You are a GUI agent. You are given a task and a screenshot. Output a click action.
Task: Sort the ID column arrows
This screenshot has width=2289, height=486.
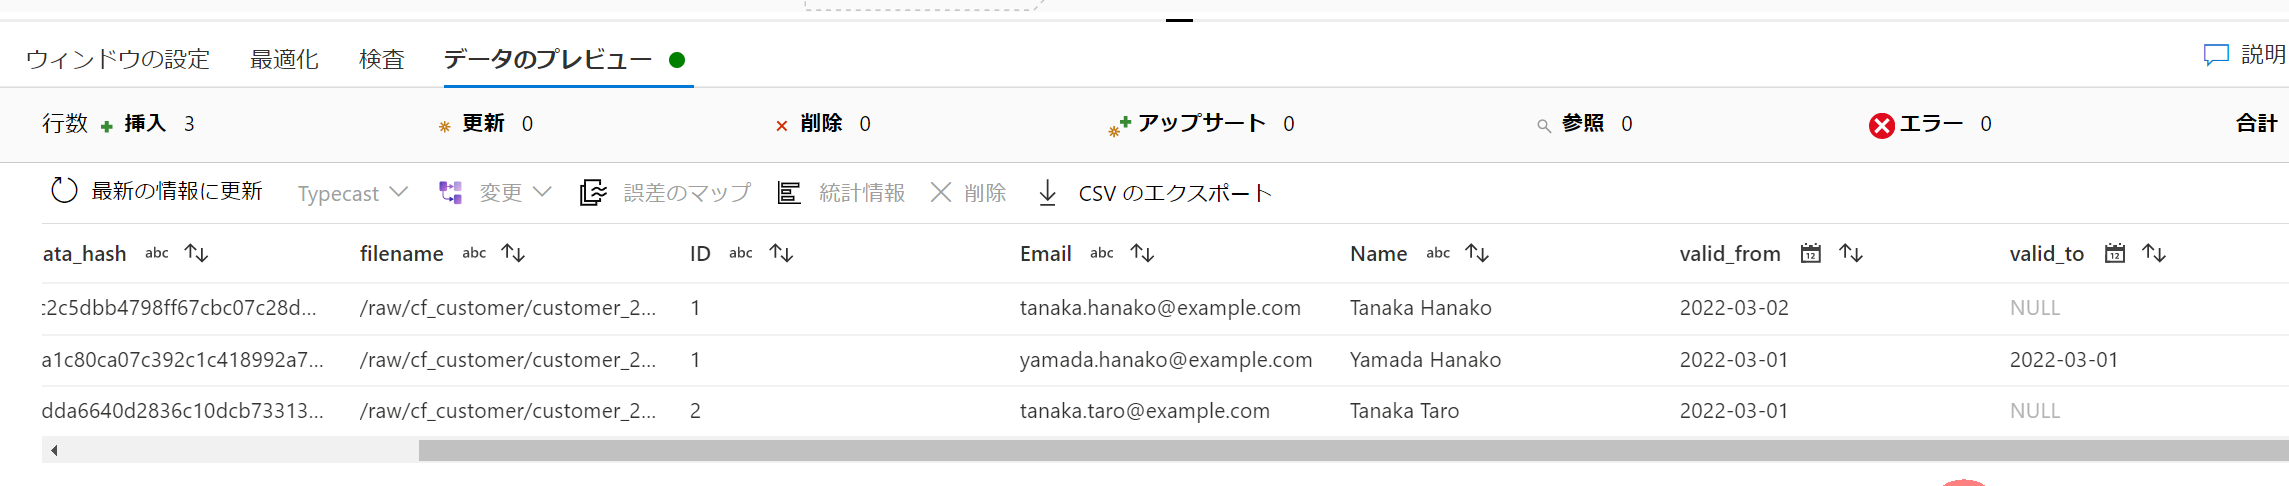(x=781, y=253)
